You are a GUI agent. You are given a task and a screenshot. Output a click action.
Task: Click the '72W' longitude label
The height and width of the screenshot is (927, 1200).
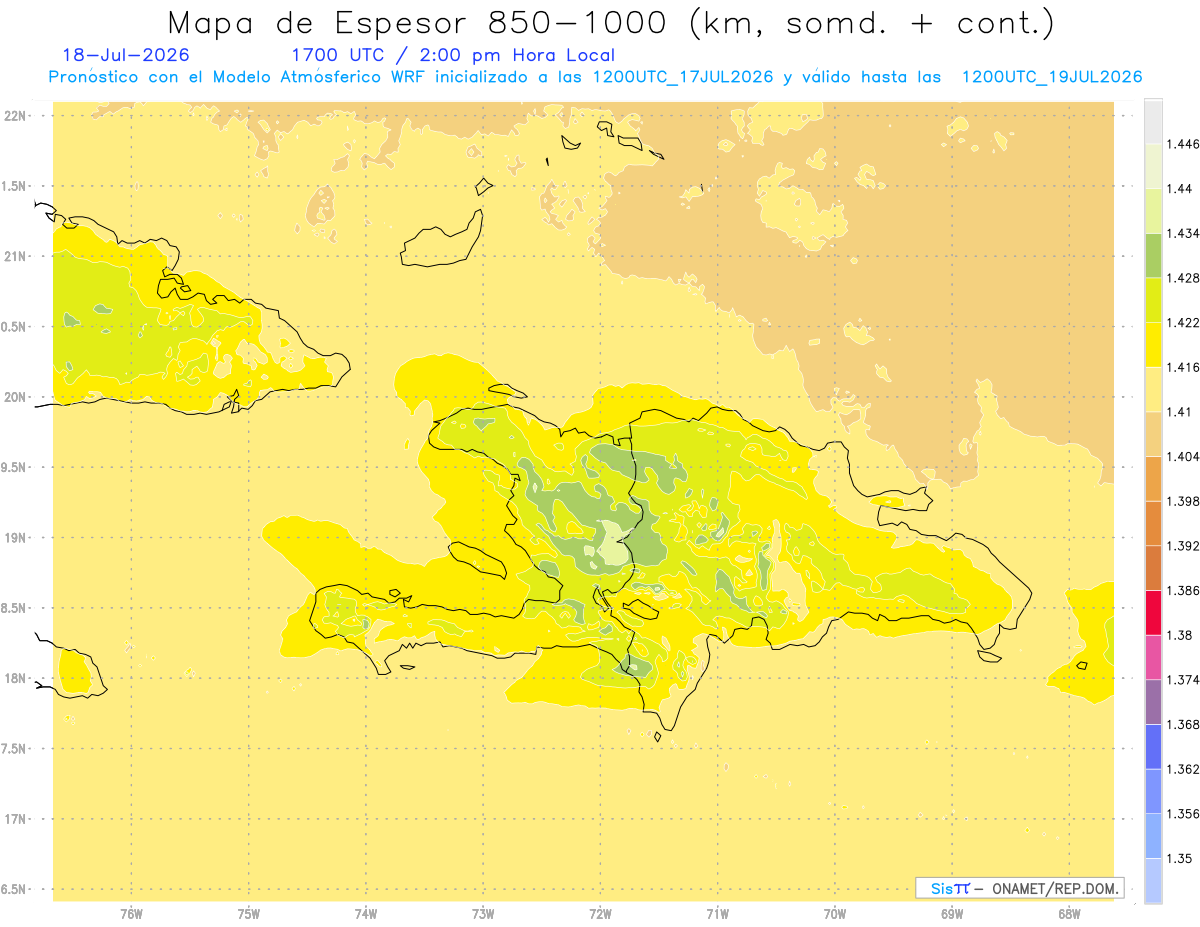[600, 914]
